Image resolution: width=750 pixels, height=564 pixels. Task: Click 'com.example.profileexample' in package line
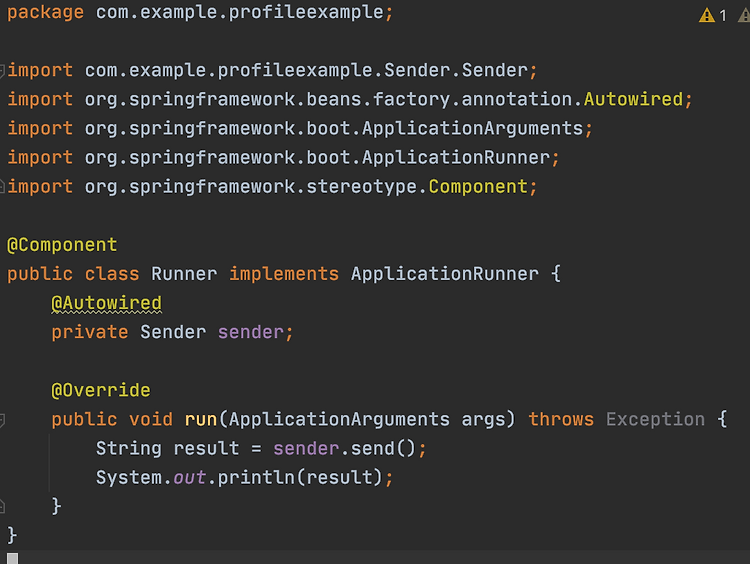tap(240, 12)
